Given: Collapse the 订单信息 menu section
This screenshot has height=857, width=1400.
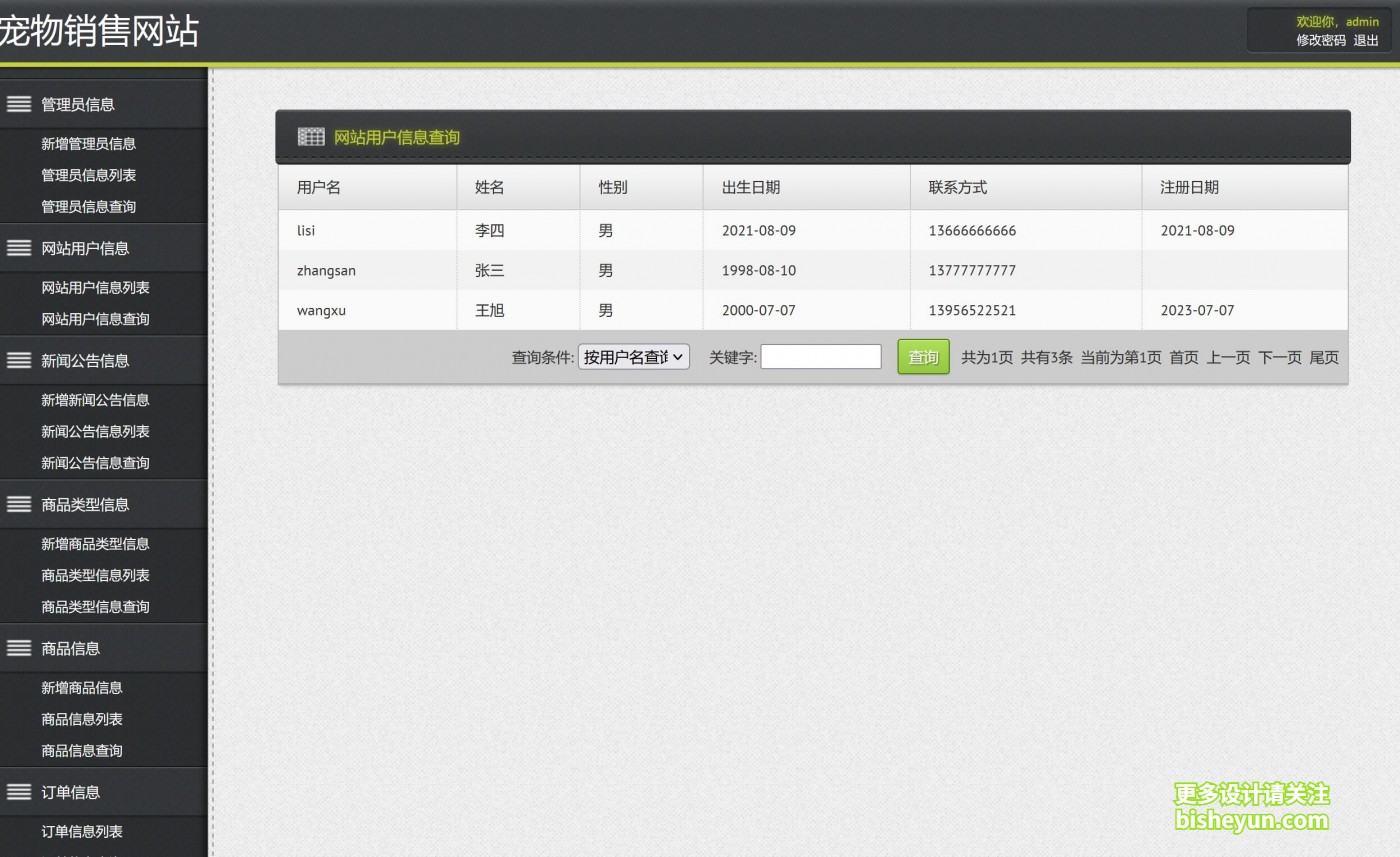Looking at the screenshot, I should (103, 792).
